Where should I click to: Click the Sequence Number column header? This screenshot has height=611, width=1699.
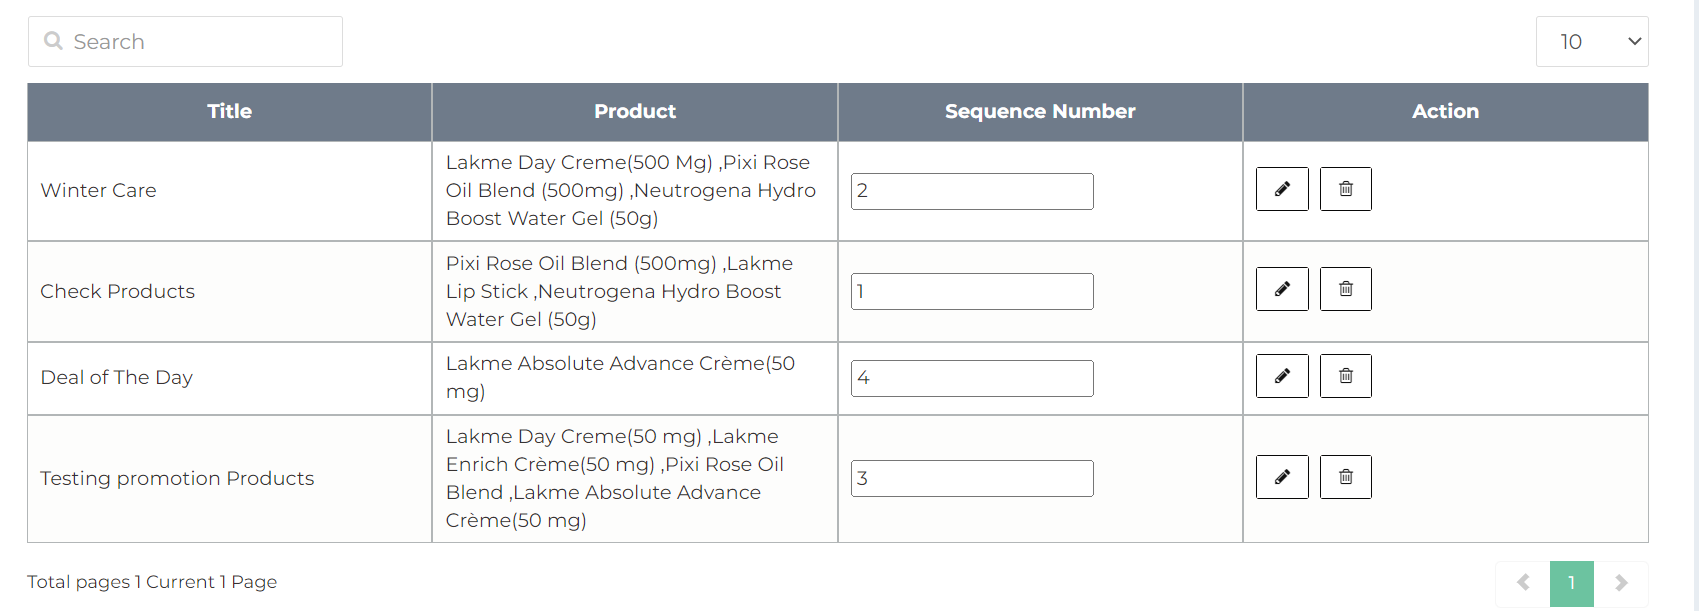click(1040, 112)
